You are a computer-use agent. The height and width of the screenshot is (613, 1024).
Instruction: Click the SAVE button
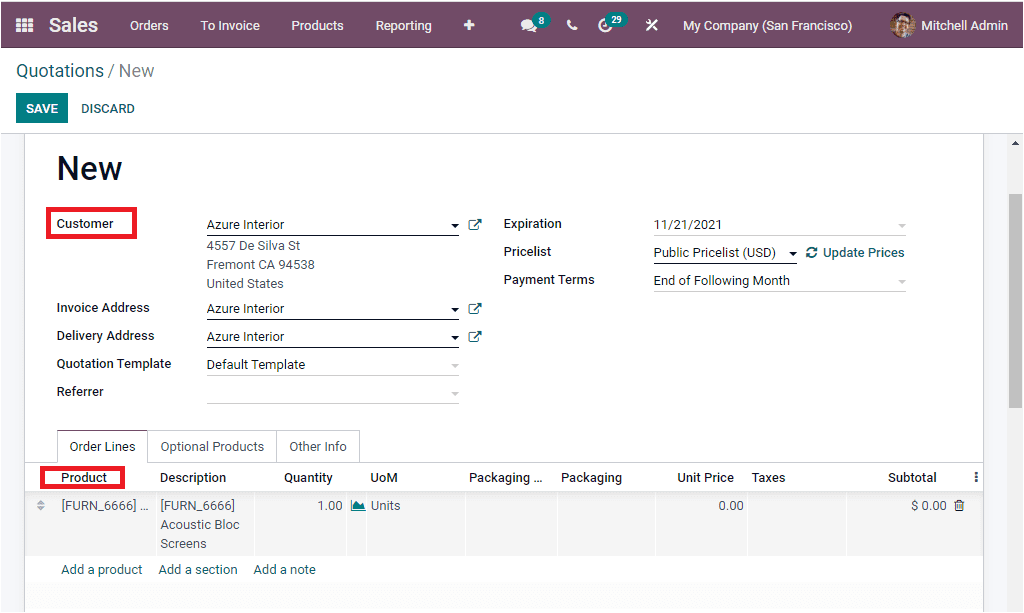point(41,108)
